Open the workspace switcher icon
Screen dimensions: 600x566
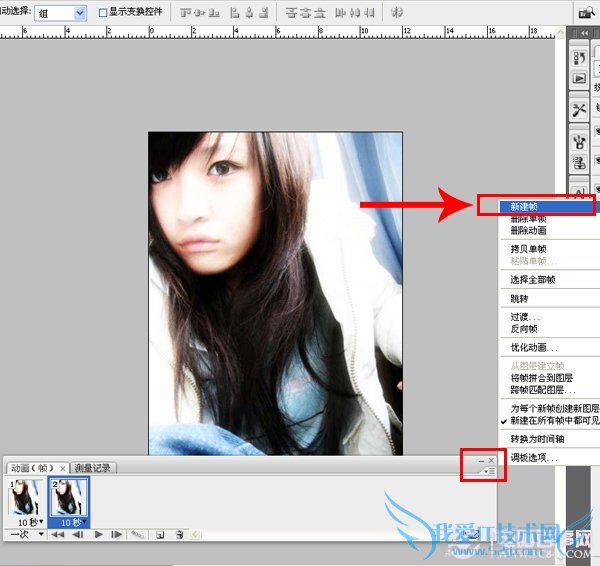586,13
